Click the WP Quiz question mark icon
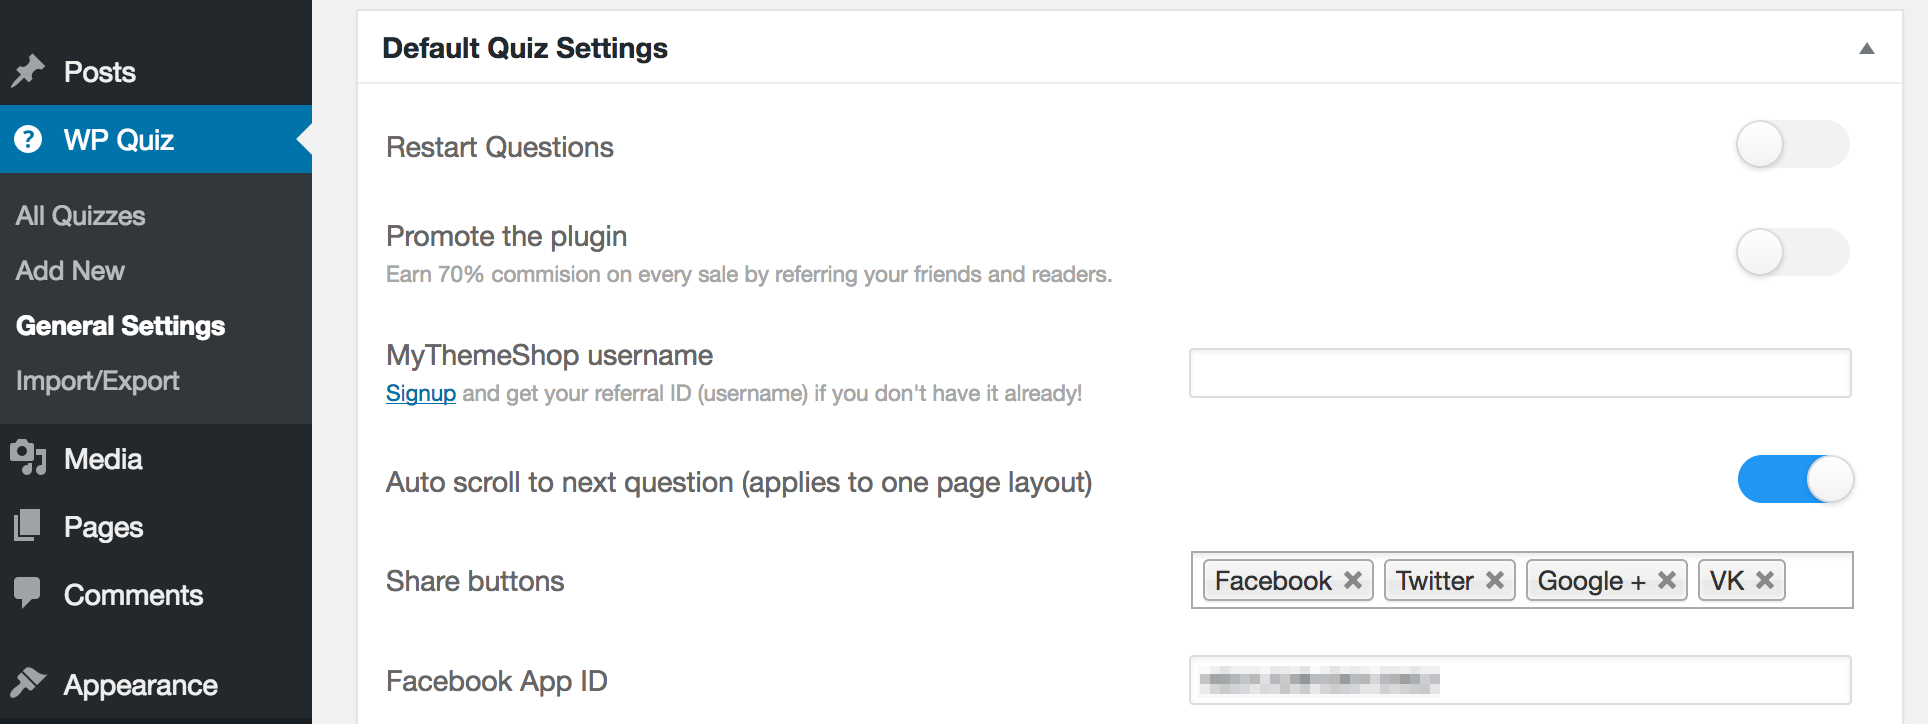Image resolution: width=1928 pixels, height=724 pixels. (28, 139)
